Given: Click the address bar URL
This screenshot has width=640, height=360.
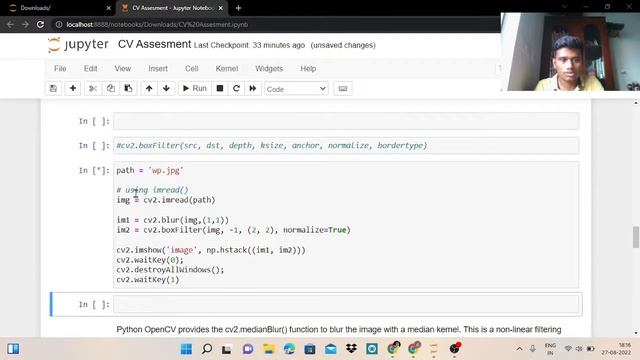Looking at the screenshot, I should 157,24.
